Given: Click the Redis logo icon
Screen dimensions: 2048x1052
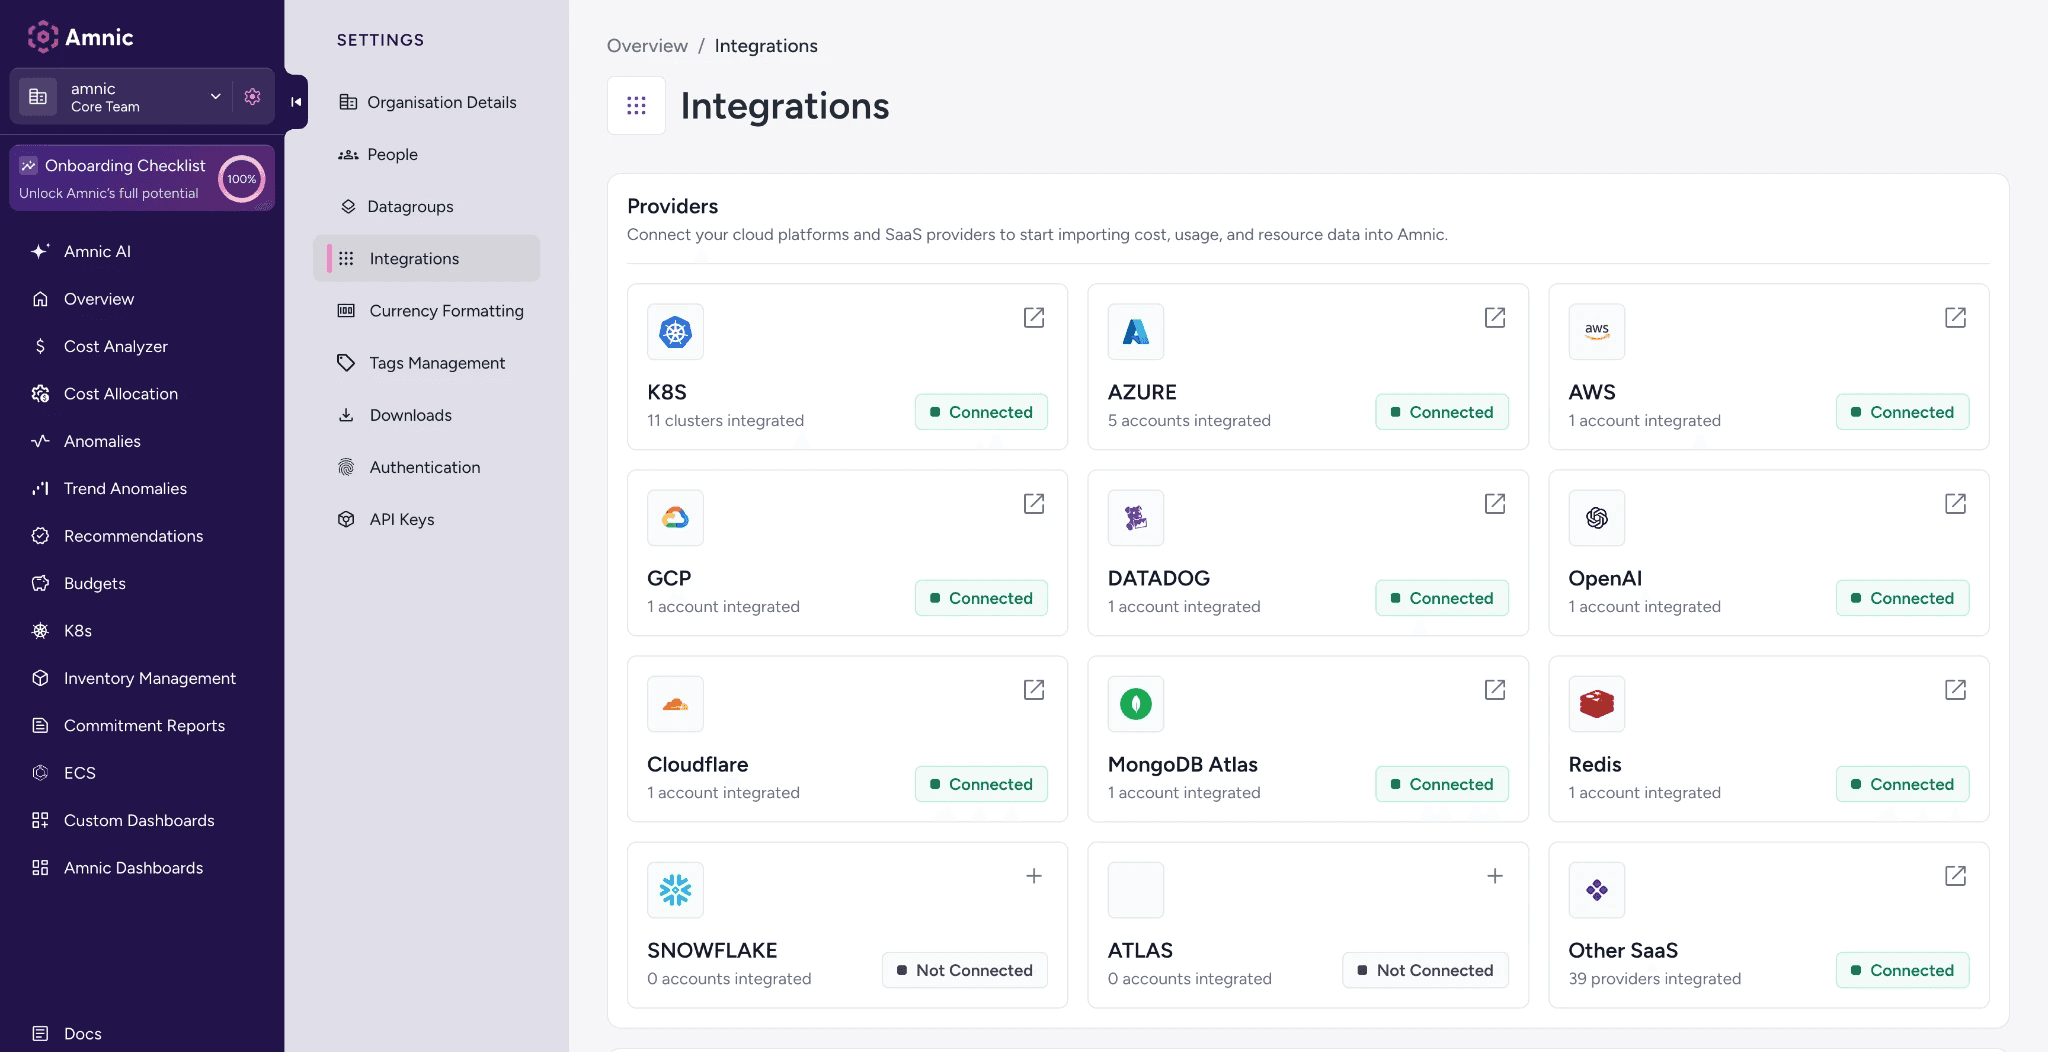Looking at the screenshot, I should 1597,704.
